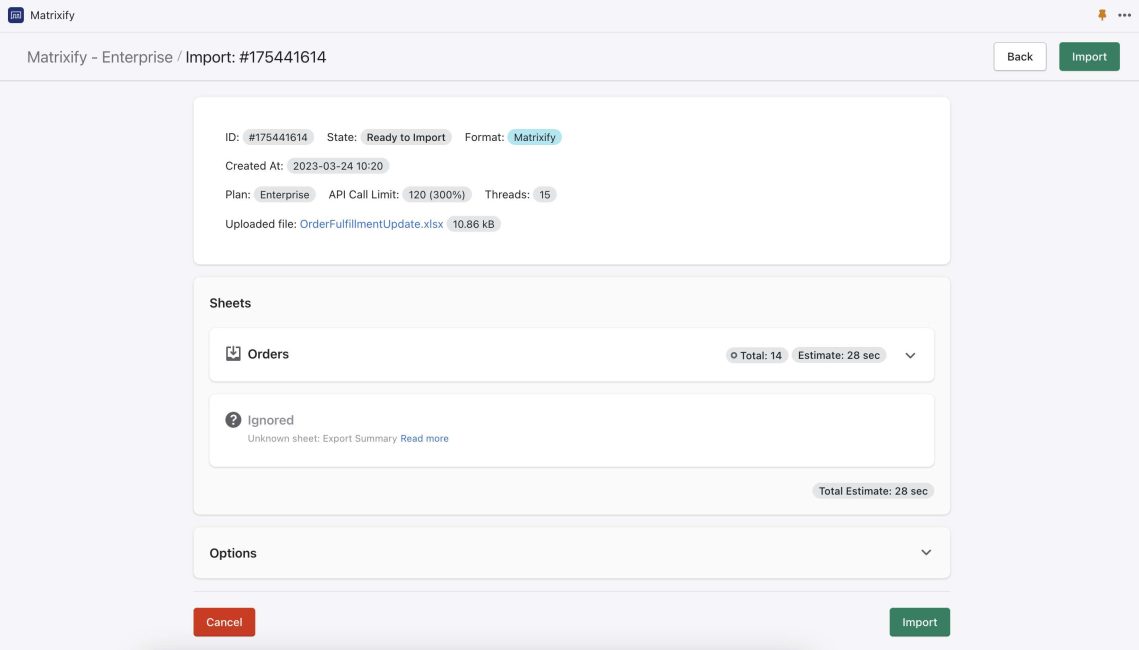Select the Import: #175441614 breadcrumb title
The height and width of the screenshot is (650, 1139).
click(x=253, y=57)
